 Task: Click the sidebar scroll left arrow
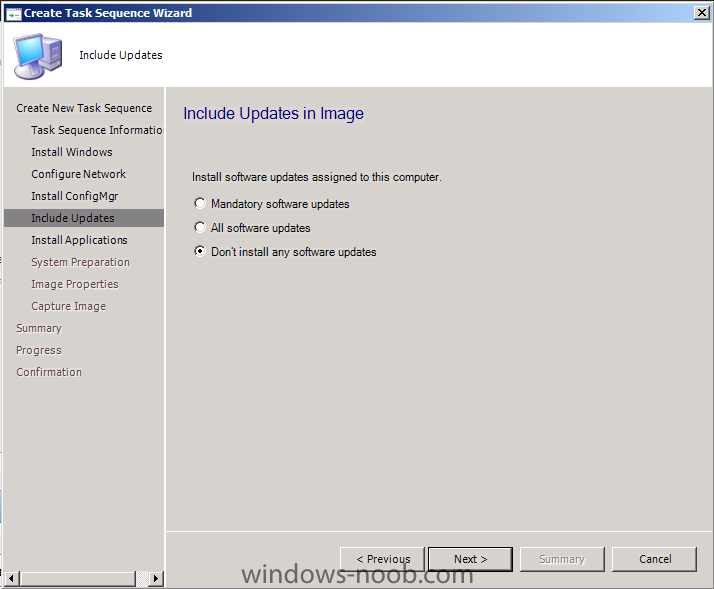pyautogui.click(x=11, y=579)
